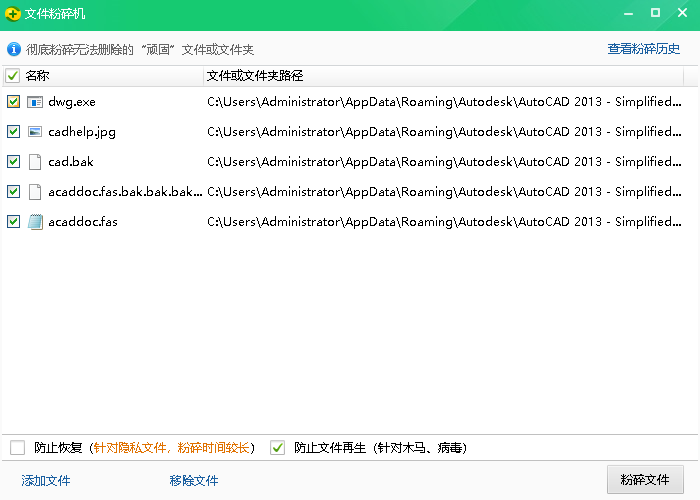Click the cadhelp.jpg image icon
This screenshot has height=500, width=700.
pyautogui.click(x=35, y=132)
